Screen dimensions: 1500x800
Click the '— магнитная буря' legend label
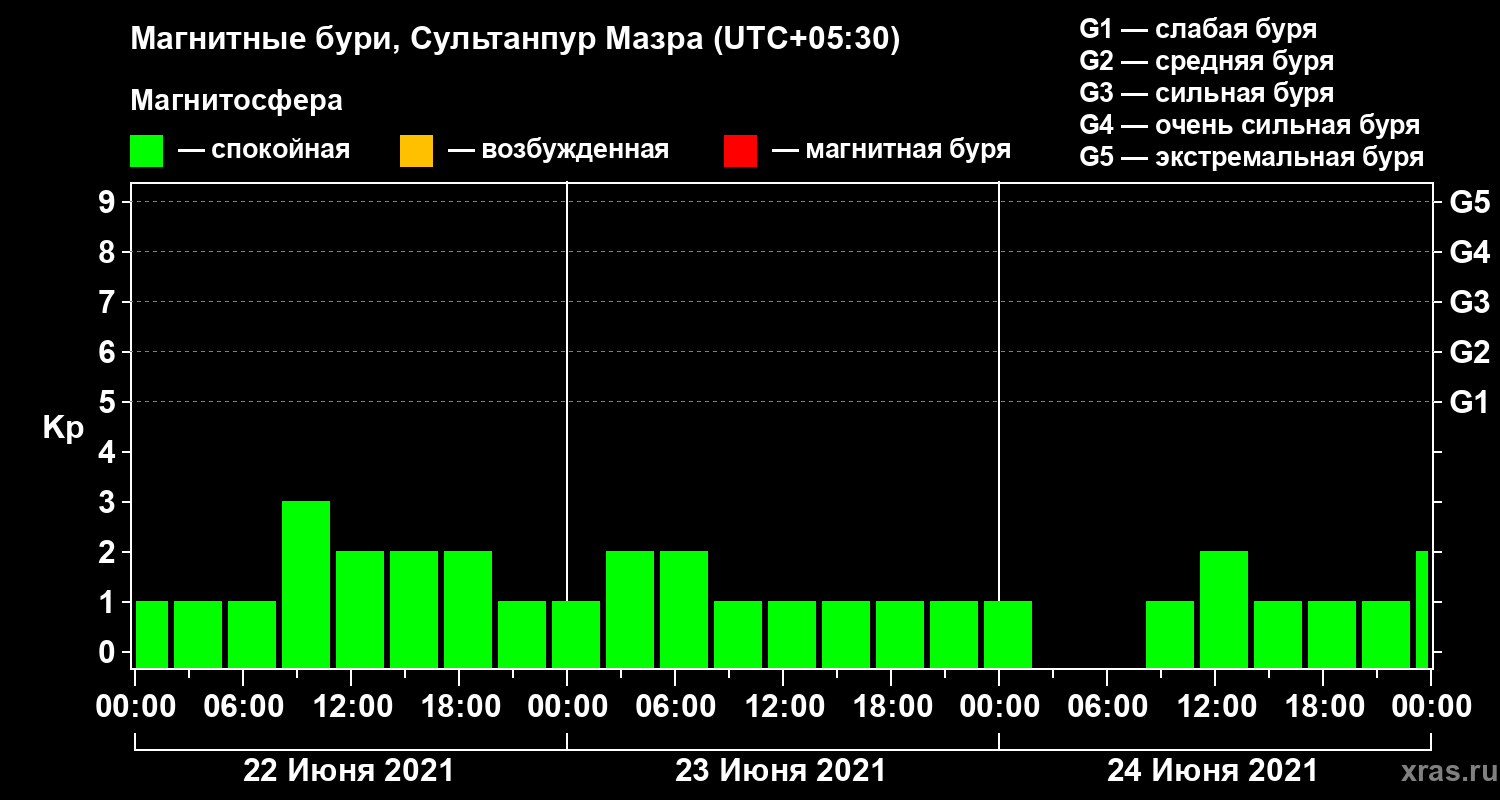click(892, 151)
